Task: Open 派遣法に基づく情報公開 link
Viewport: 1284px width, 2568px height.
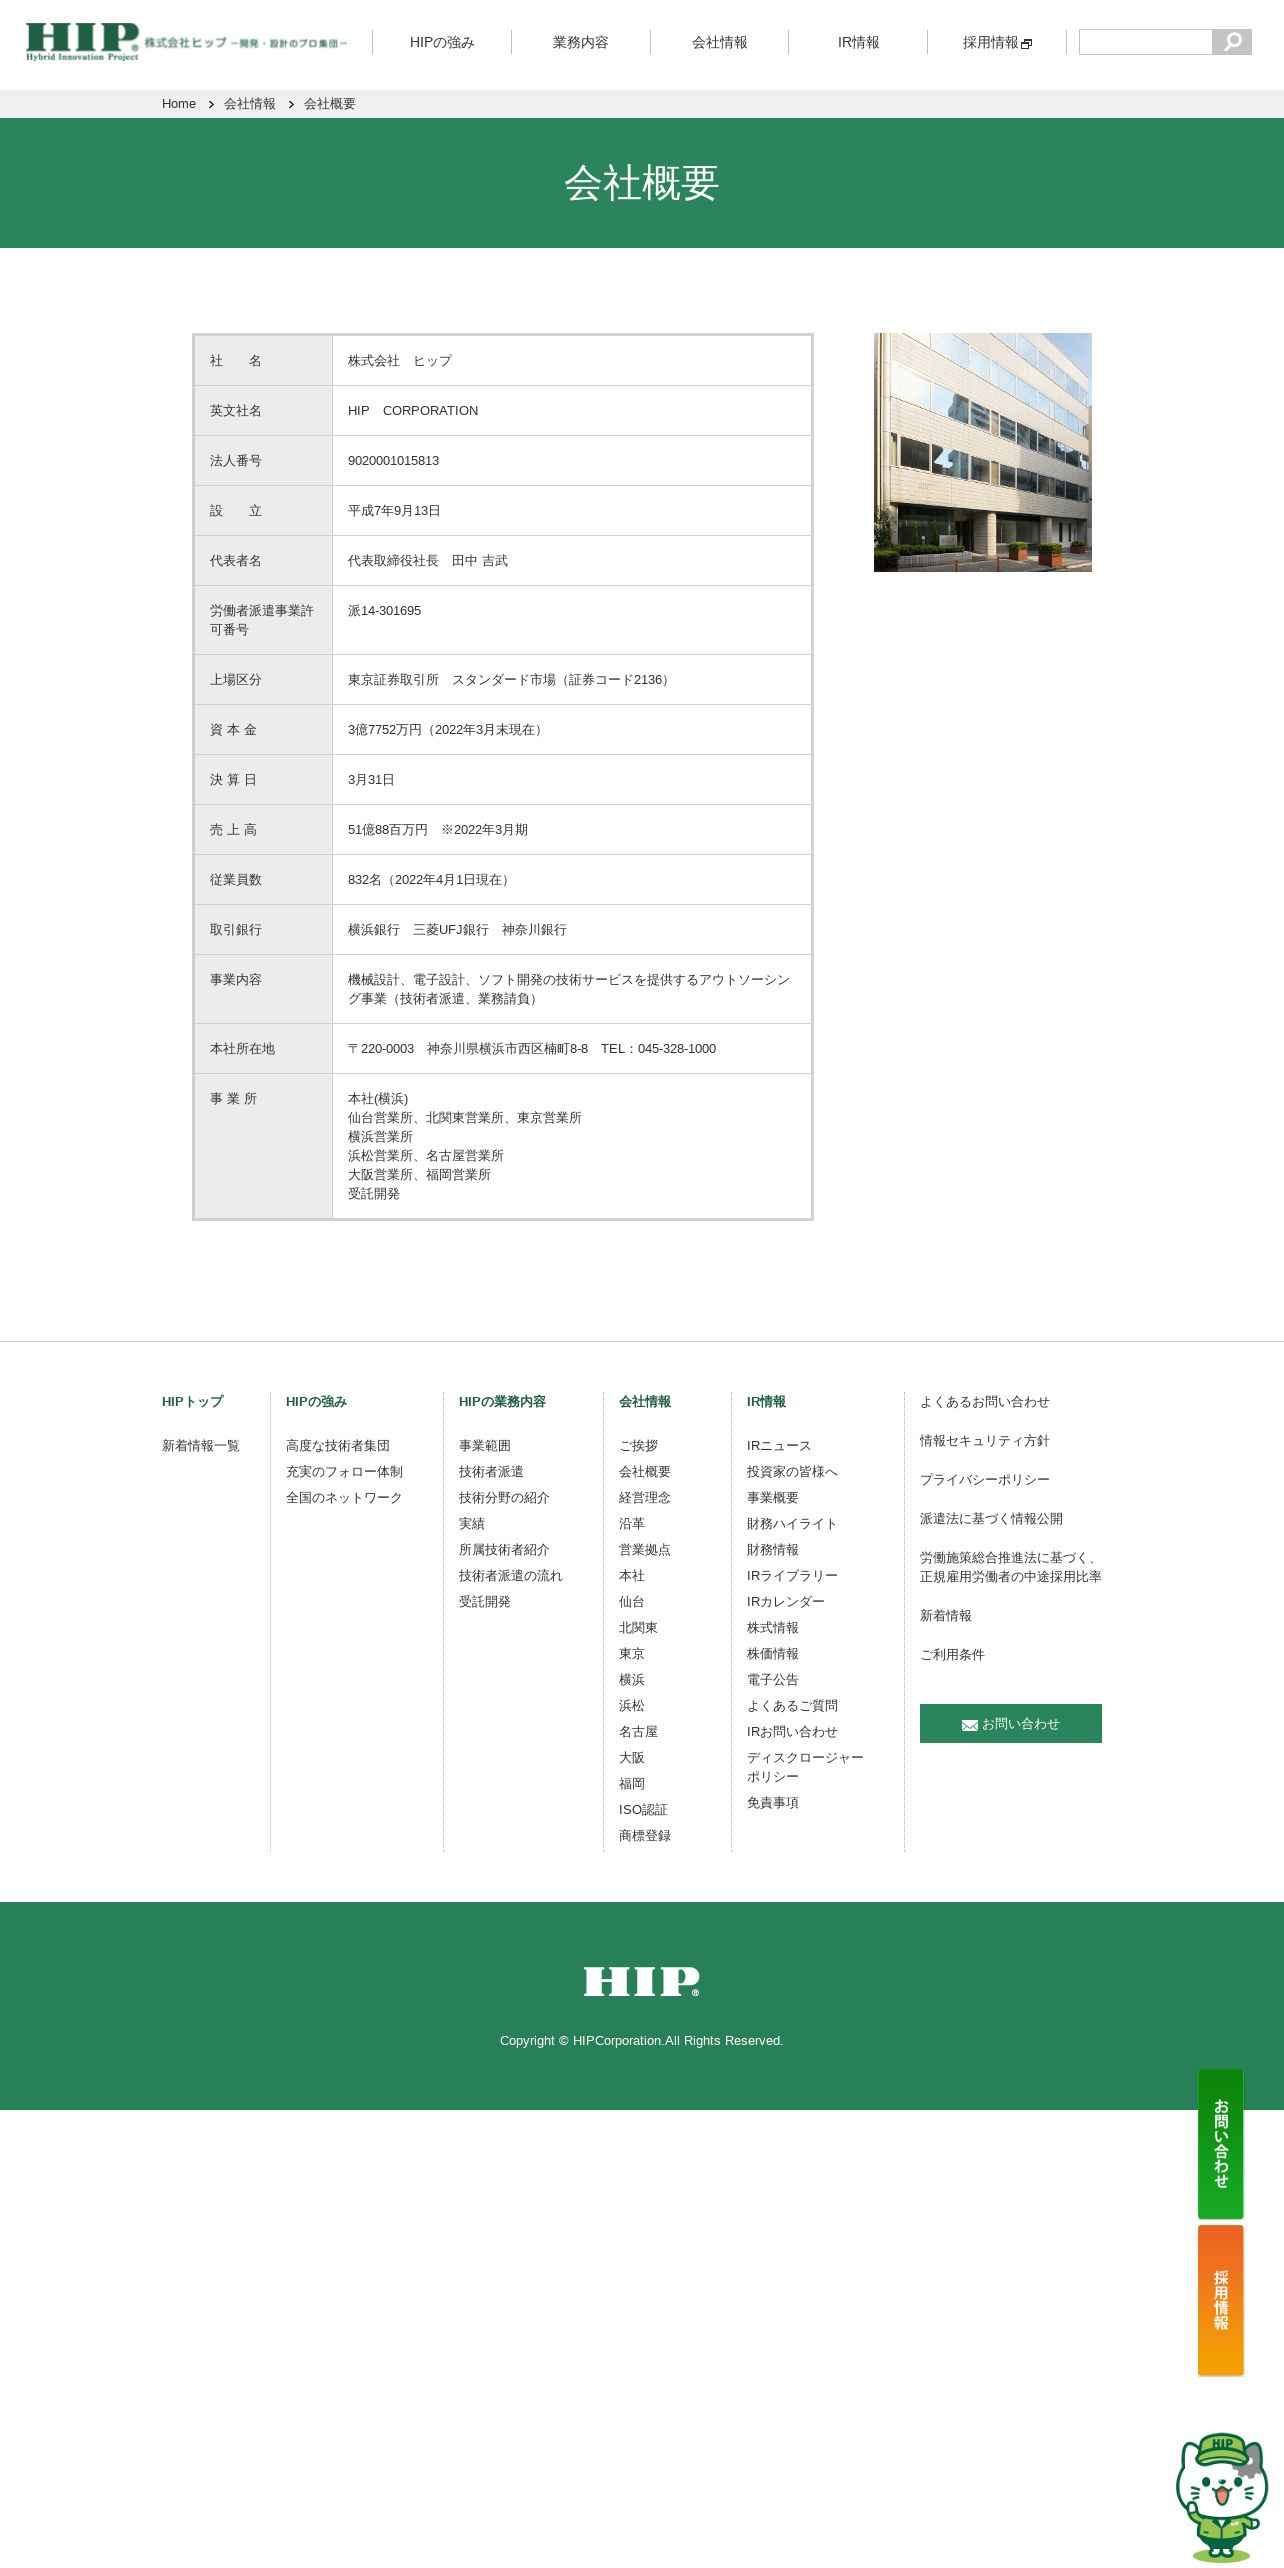Action: coord(991,1519)
